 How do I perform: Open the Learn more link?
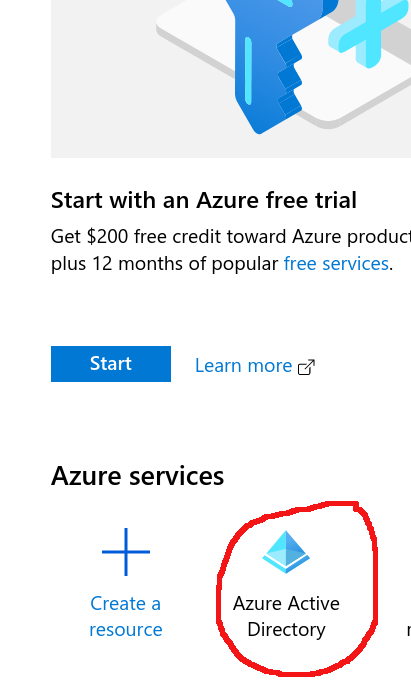point(243,366)
